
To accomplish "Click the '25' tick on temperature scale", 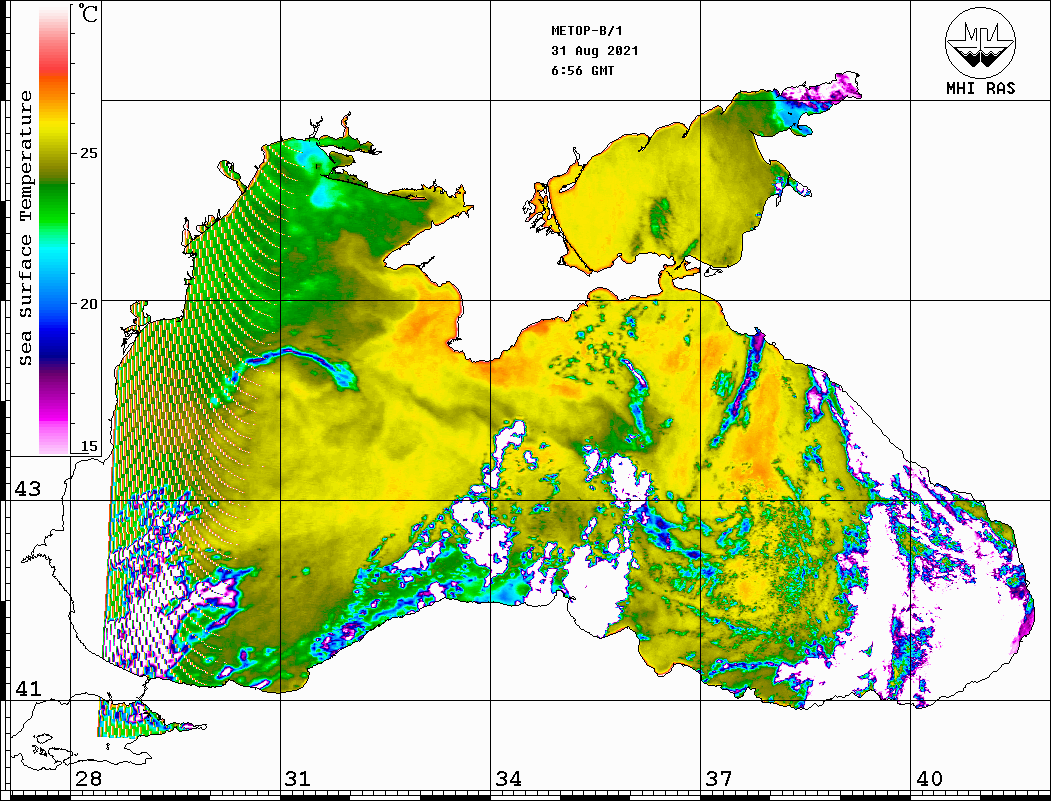I will [x=88, y=153].
